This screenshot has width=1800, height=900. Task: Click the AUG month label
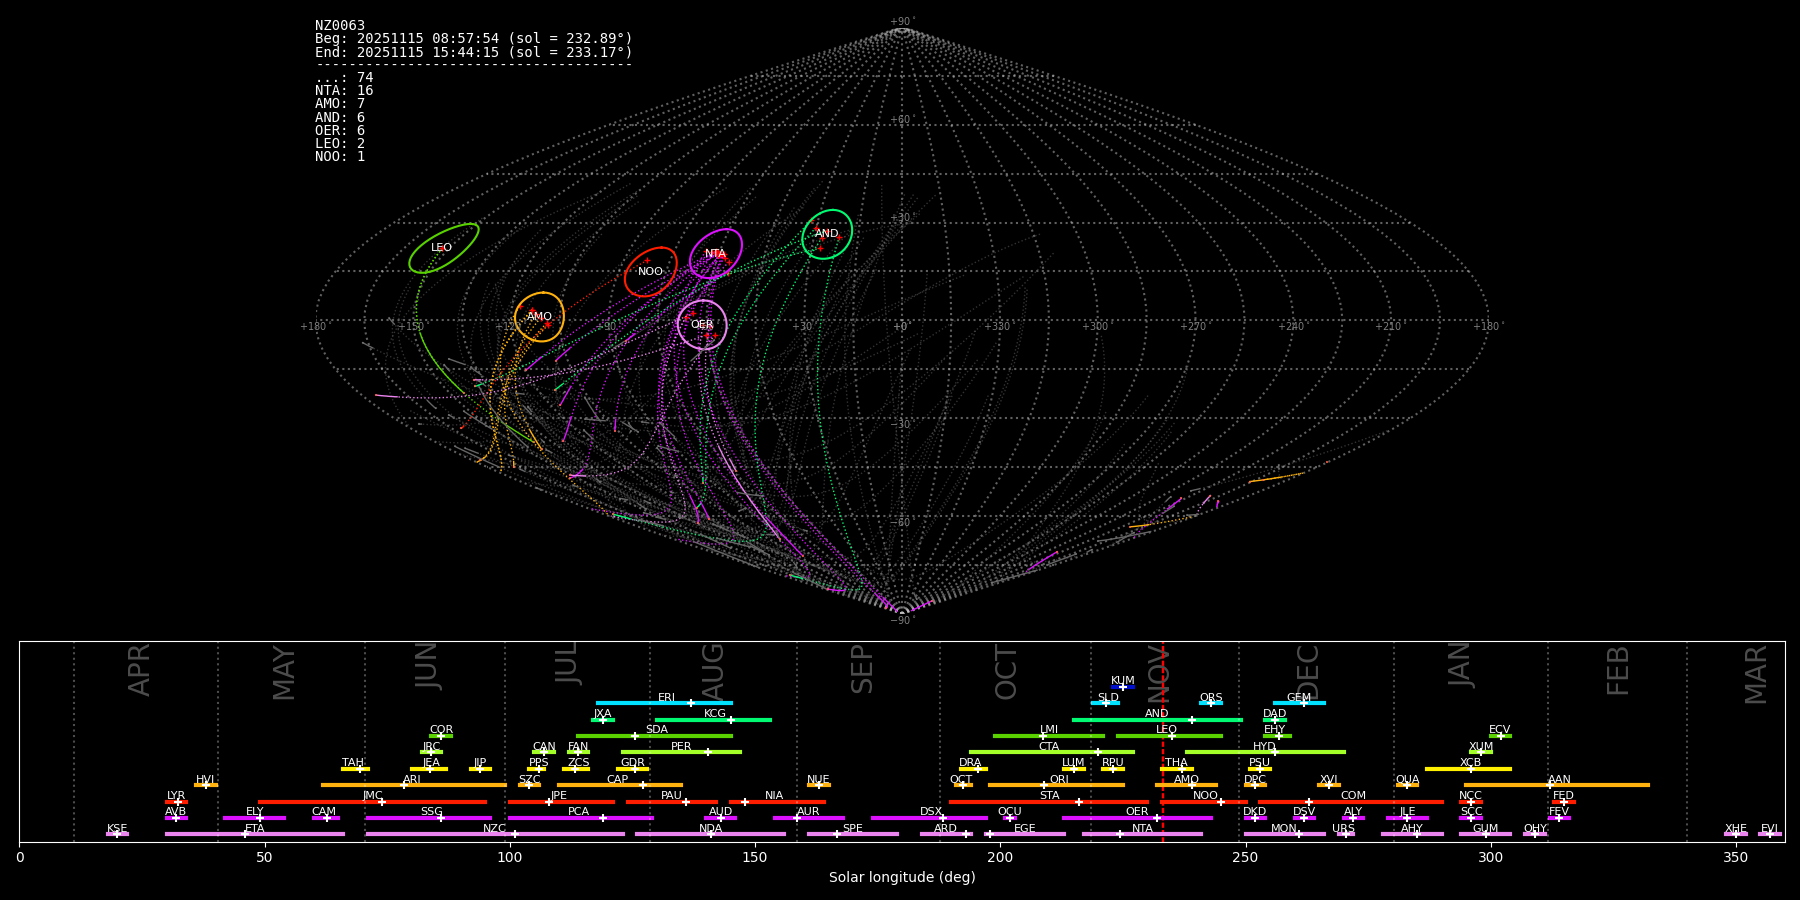pyautogui.click(x=713, y=671)
